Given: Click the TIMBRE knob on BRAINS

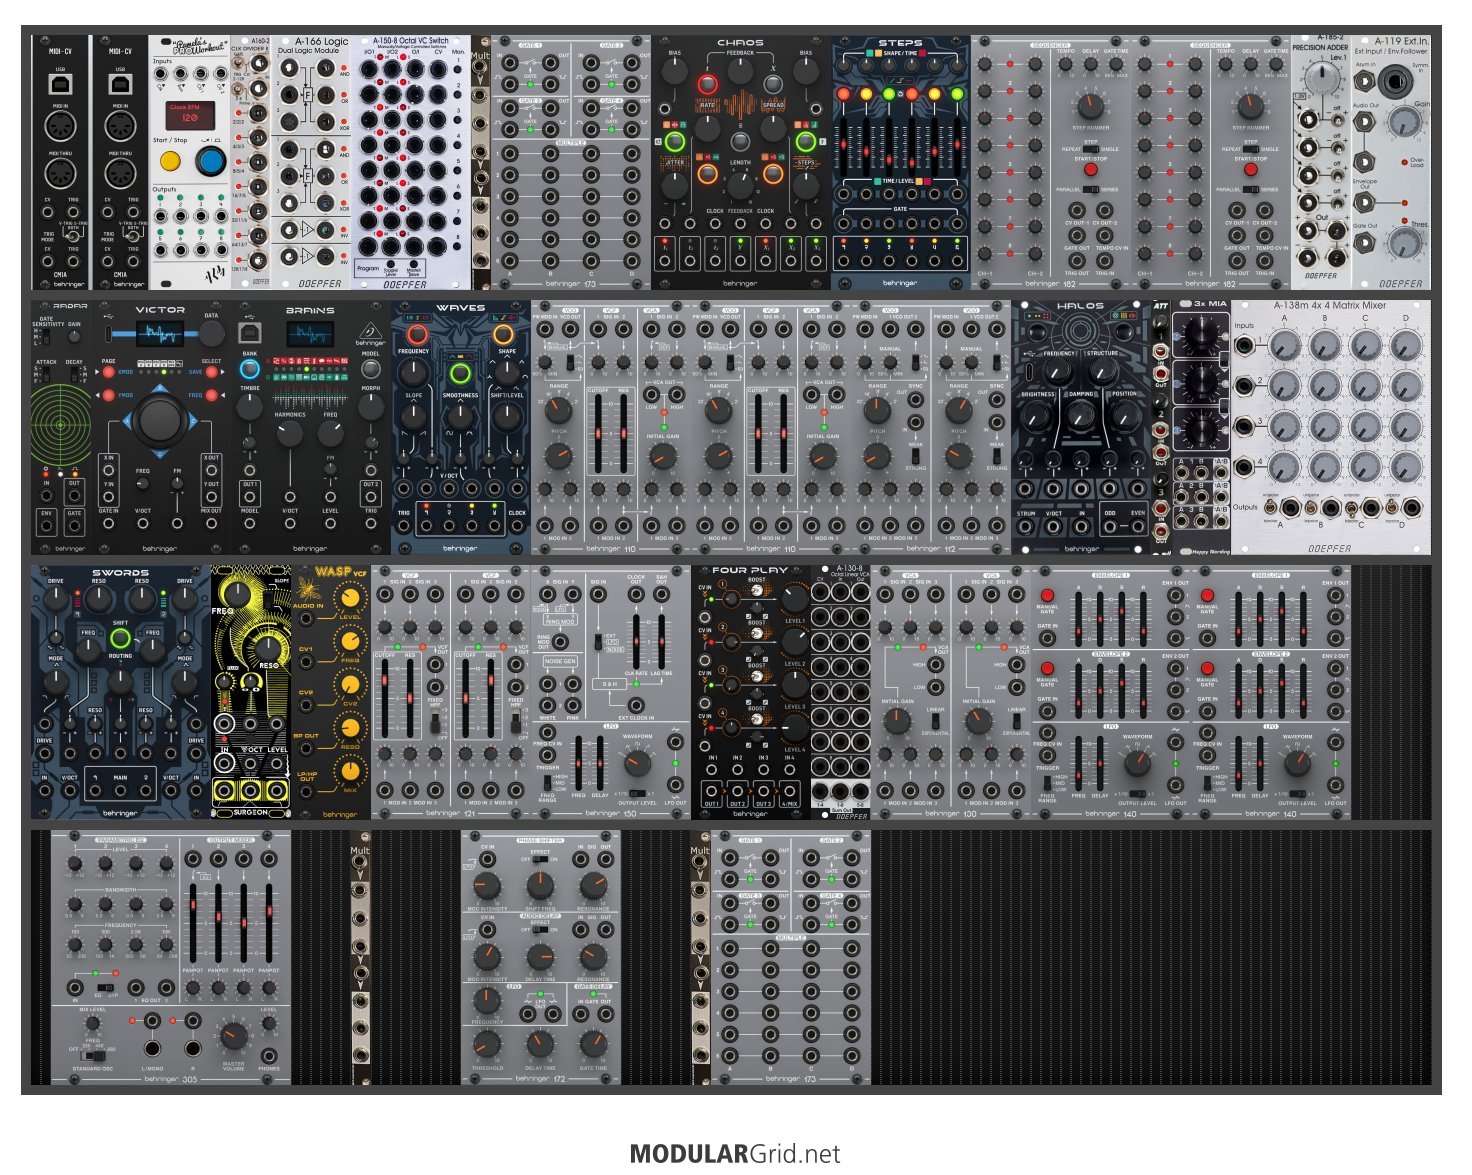Looking at the screenshot, I should tap(250, 408).
